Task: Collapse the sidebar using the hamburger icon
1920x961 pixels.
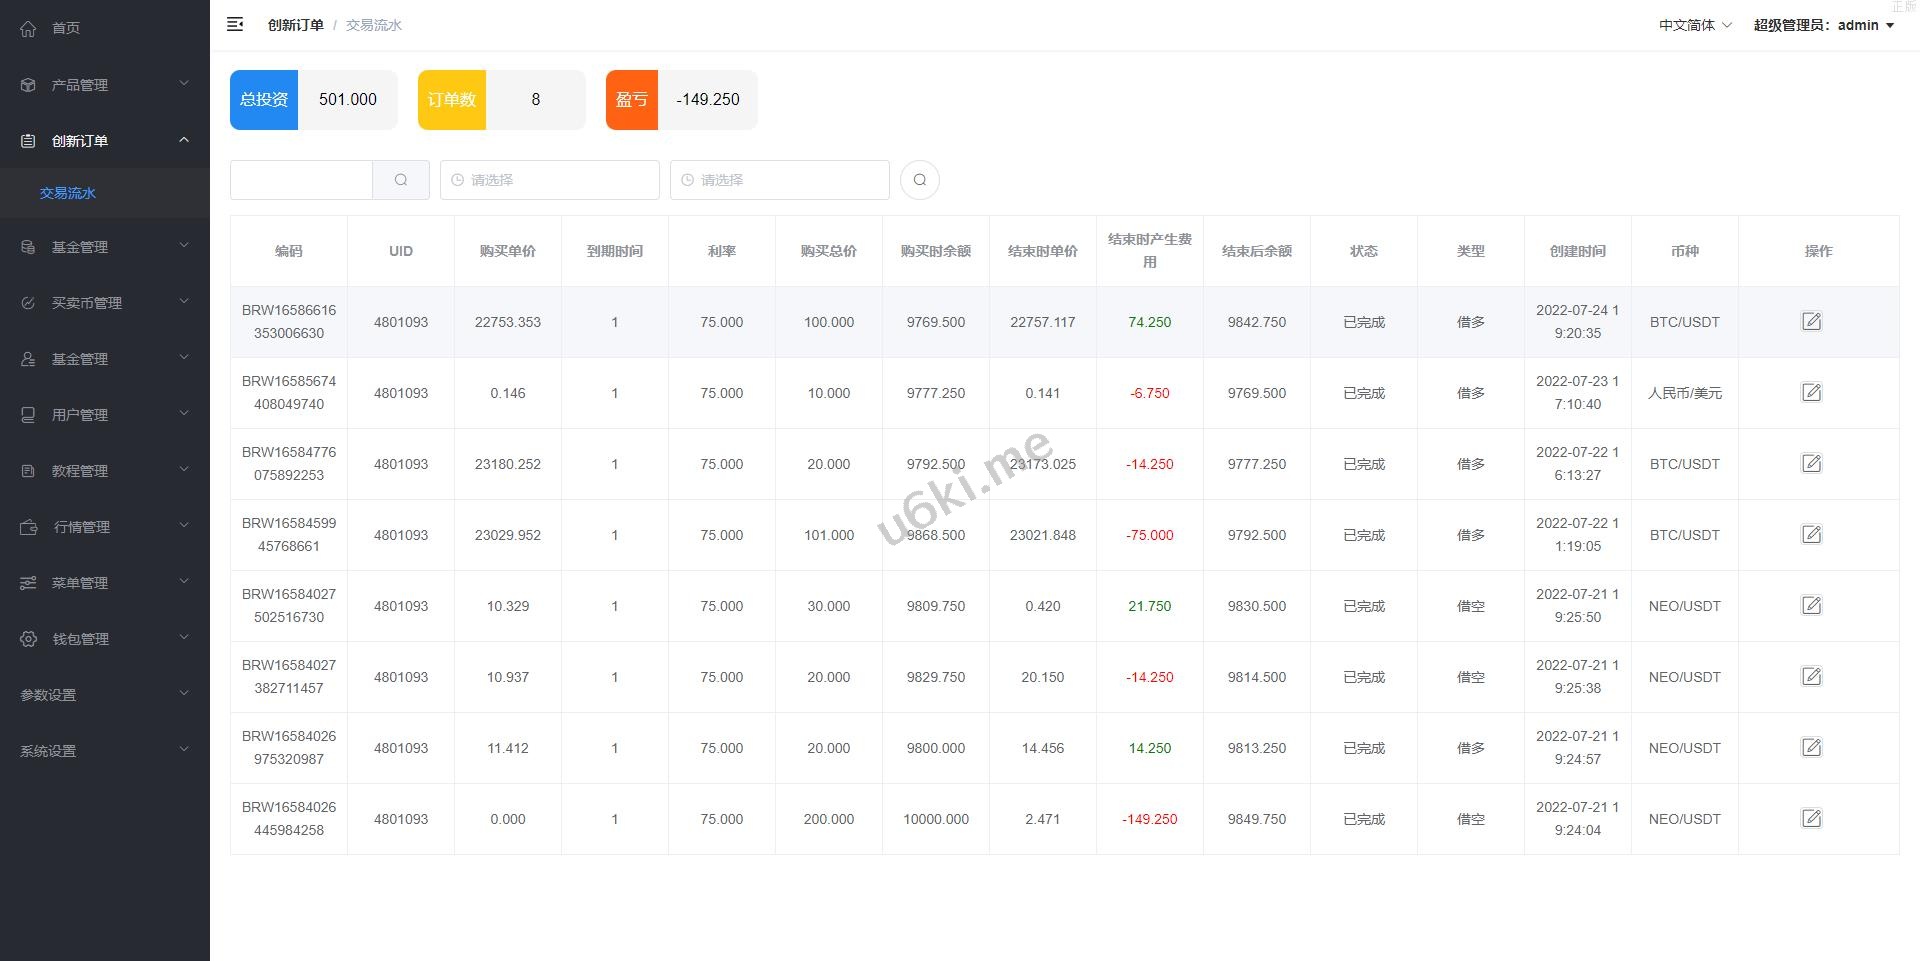Action: click(235, 25)
